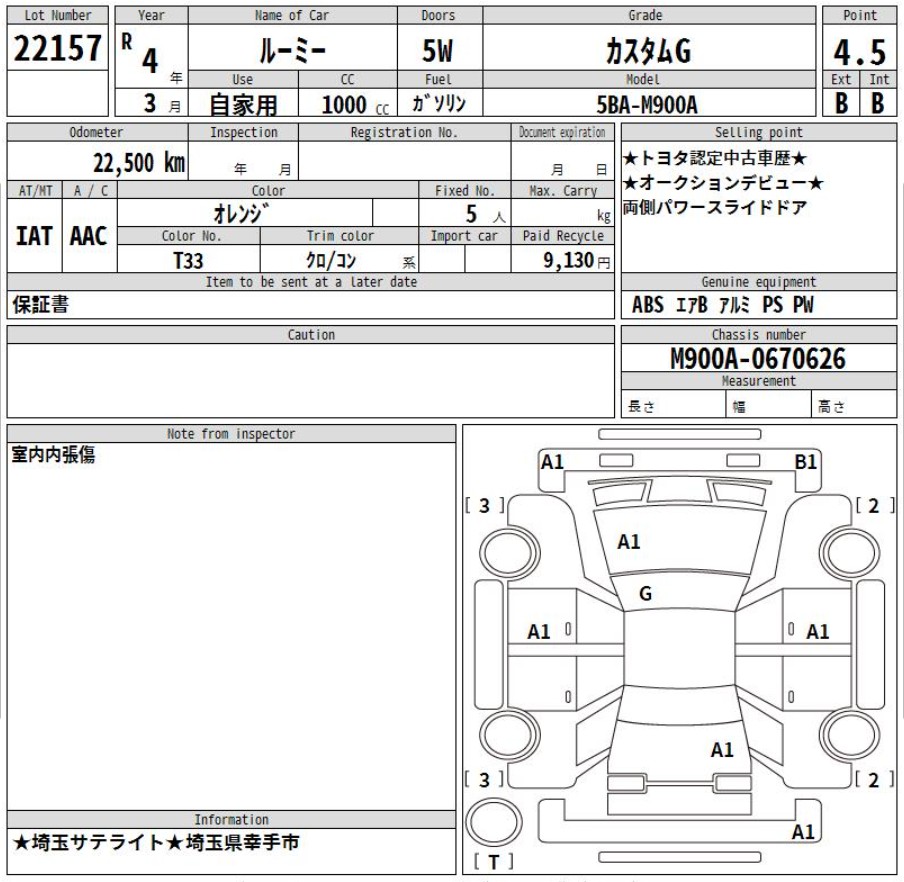Click the paid recycle amount 9,130円
The width and height of the screenshot is (904, 882).
coord(576,261)
